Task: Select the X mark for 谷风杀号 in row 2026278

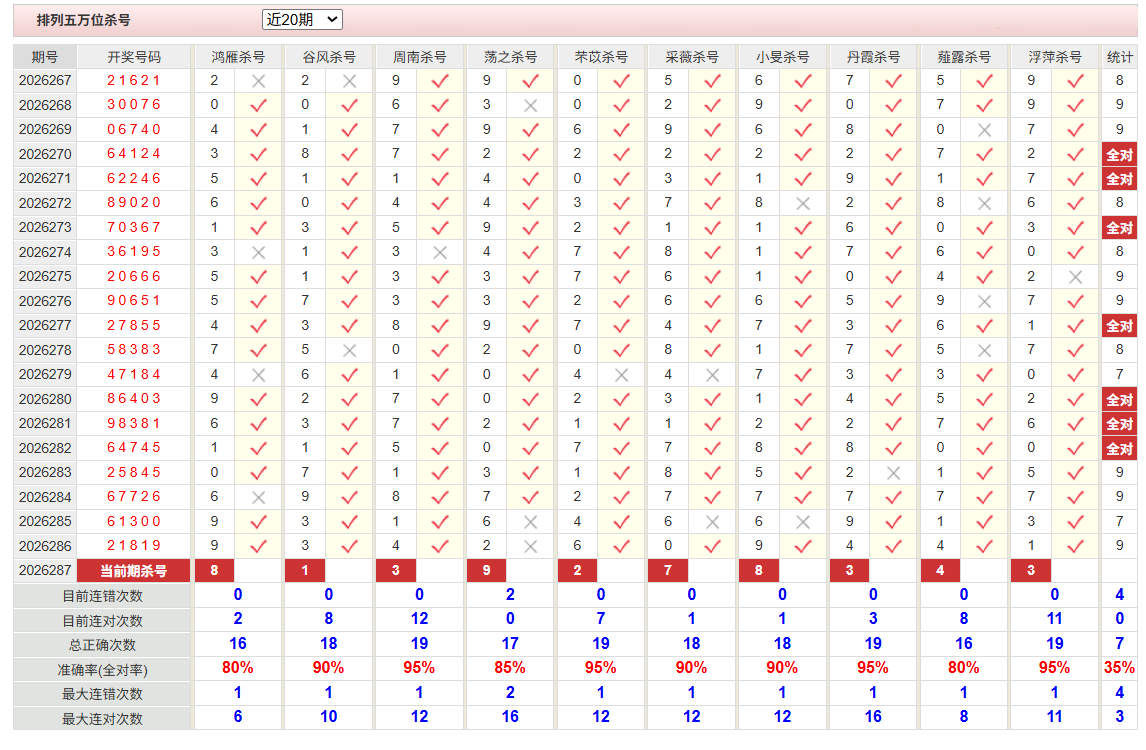Action: click(x=349, y=351)
